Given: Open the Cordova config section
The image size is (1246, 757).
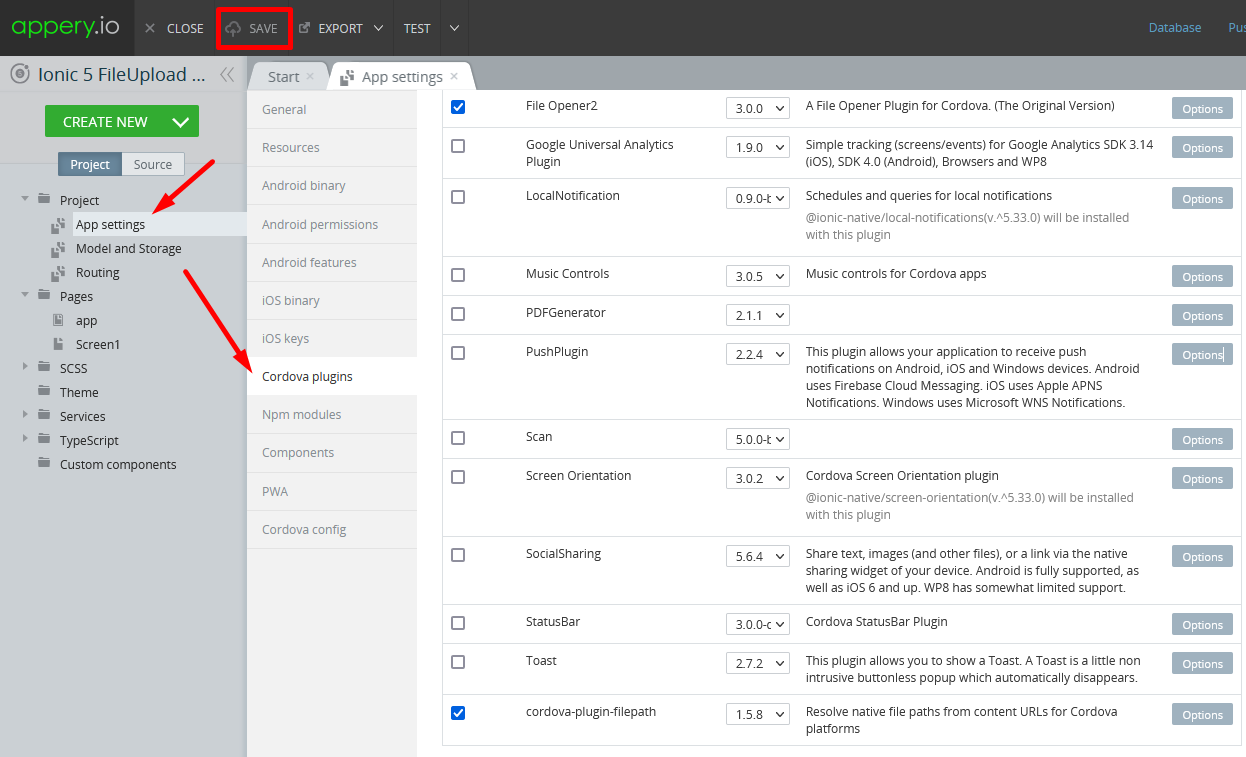Looking at the screenshot, I should click(x=332, y=530).
